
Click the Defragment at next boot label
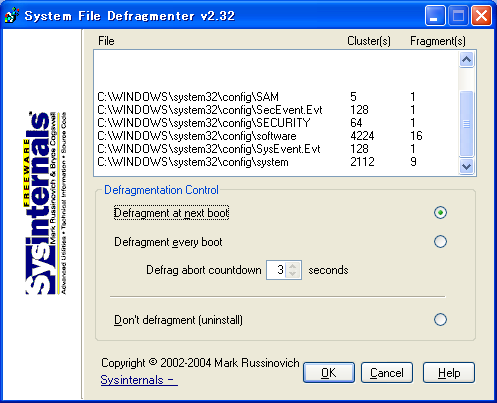point(171,213)
